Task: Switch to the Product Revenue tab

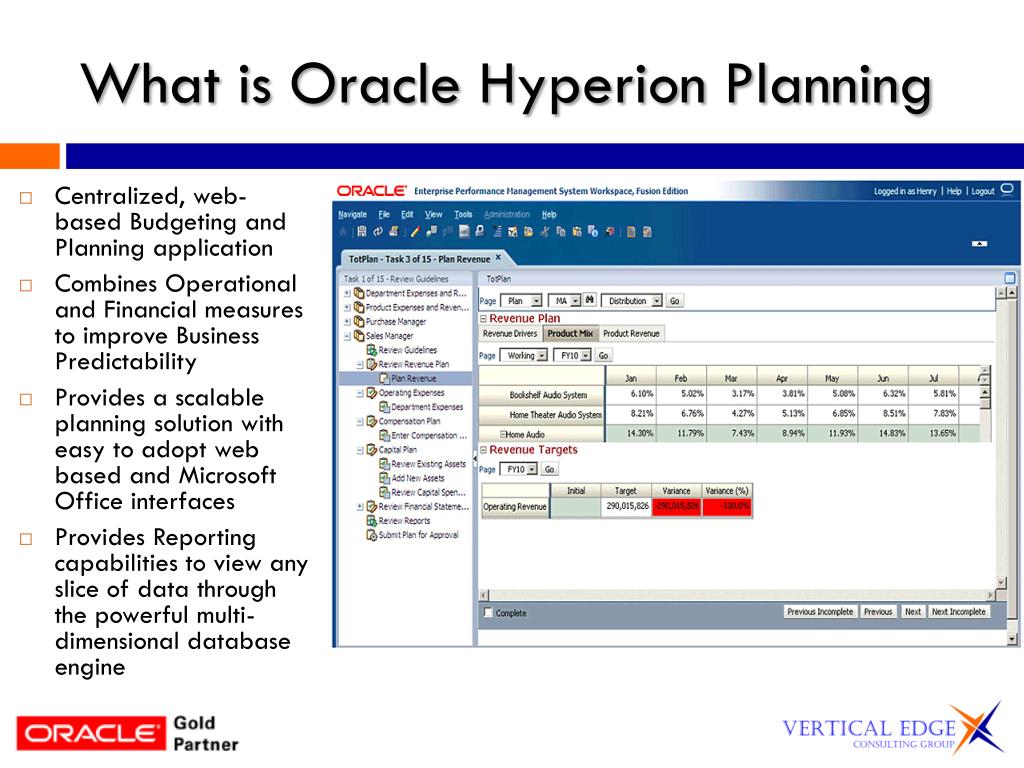Action: click(631, 333)
